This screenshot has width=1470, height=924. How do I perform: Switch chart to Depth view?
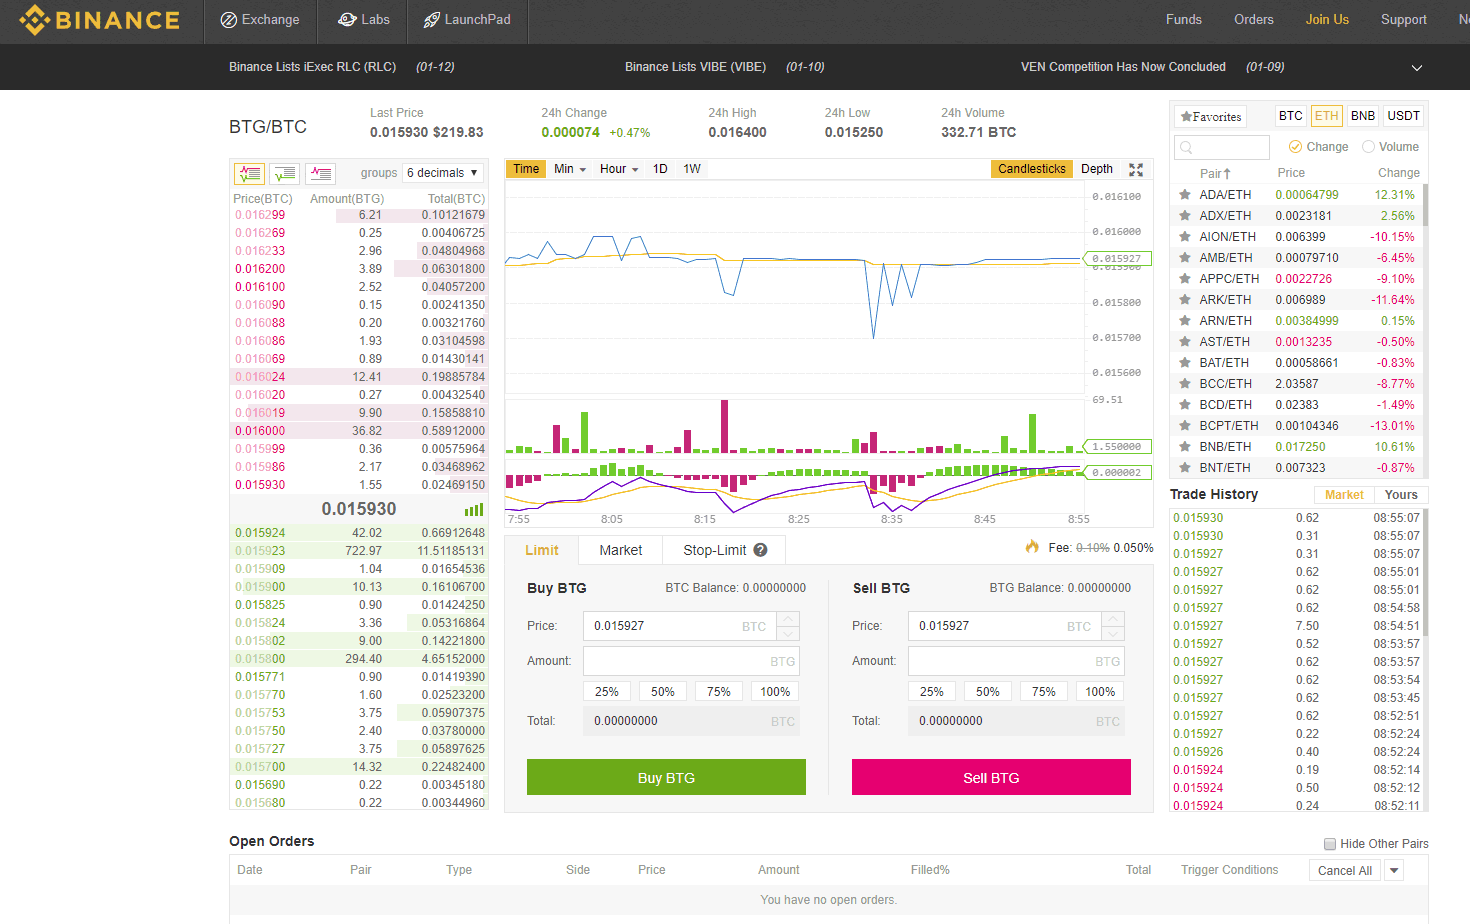[1097, 169]
